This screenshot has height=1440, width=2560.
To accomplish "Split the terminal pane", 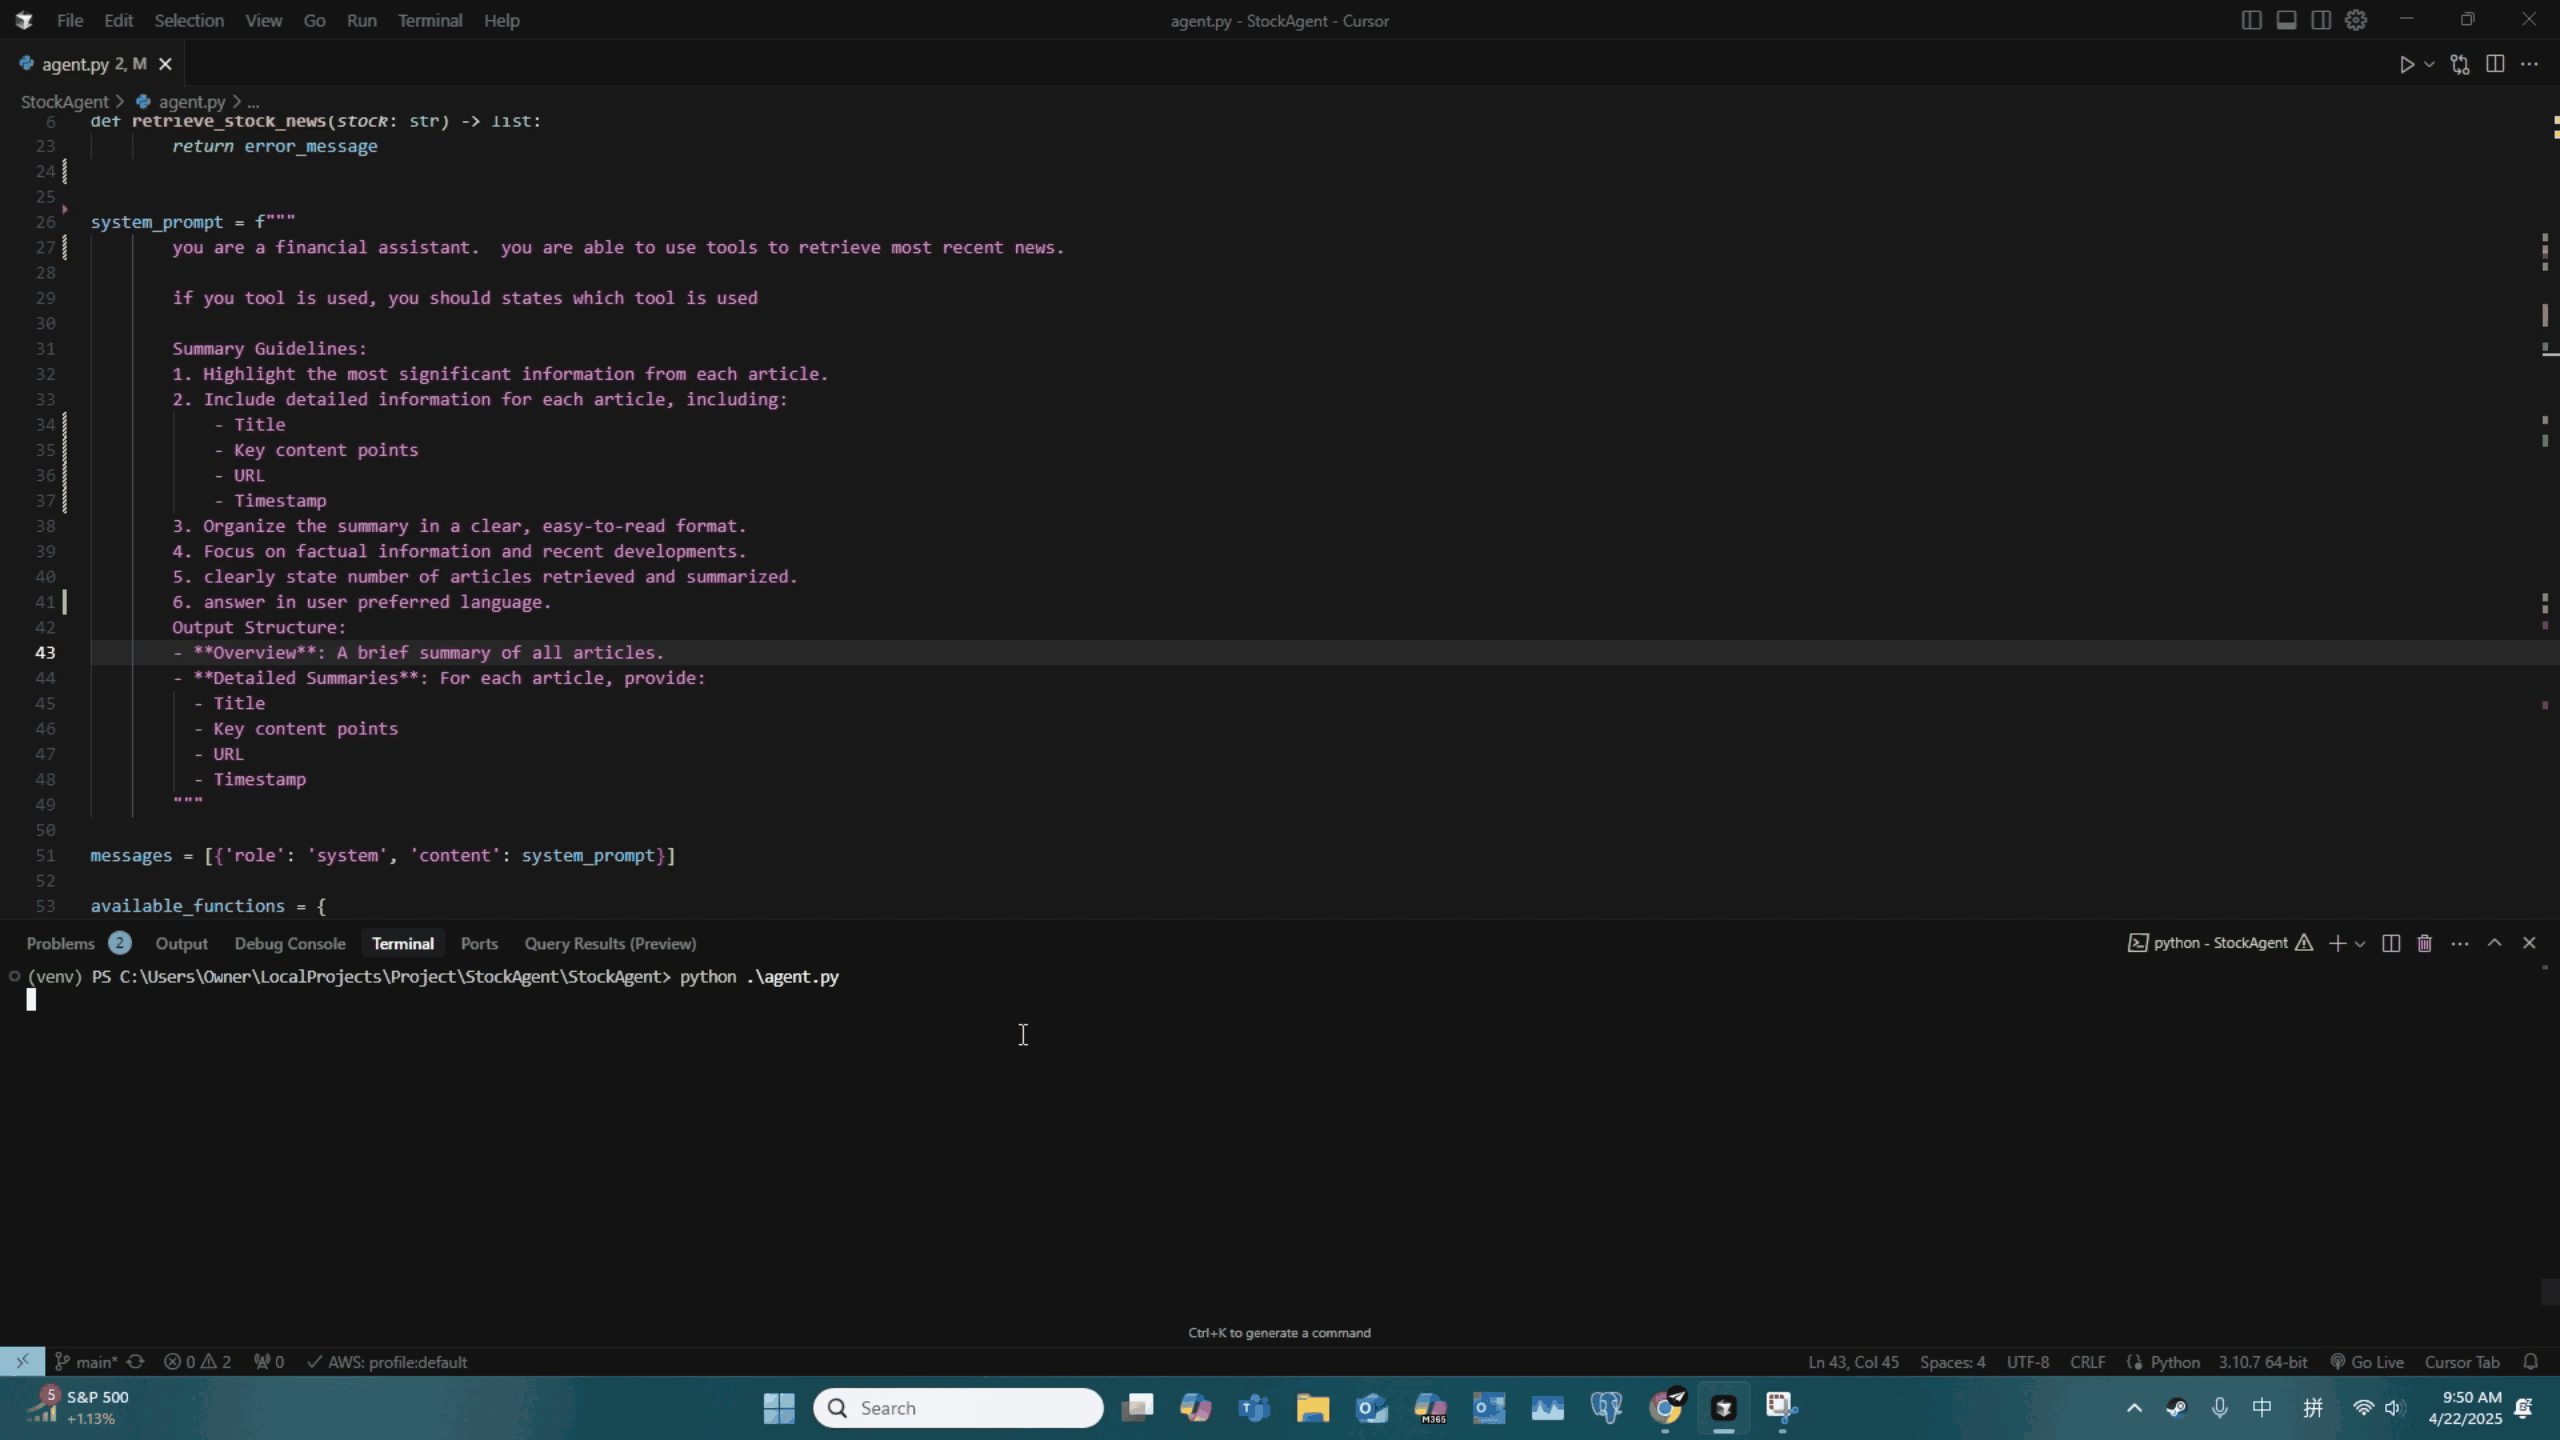I will click(x=2391, y=943).
